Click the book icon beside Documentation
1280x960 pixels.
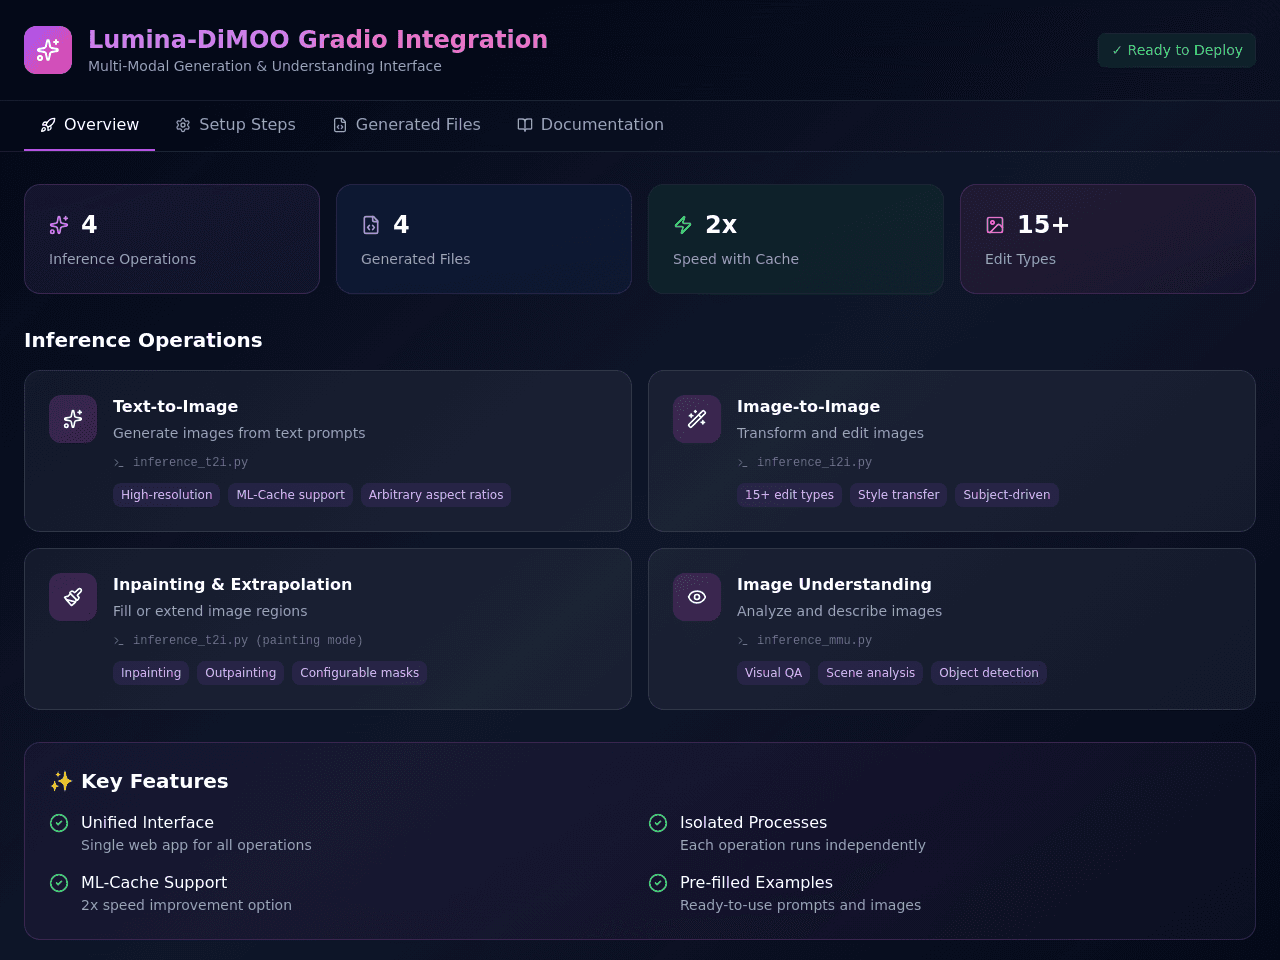525,125
